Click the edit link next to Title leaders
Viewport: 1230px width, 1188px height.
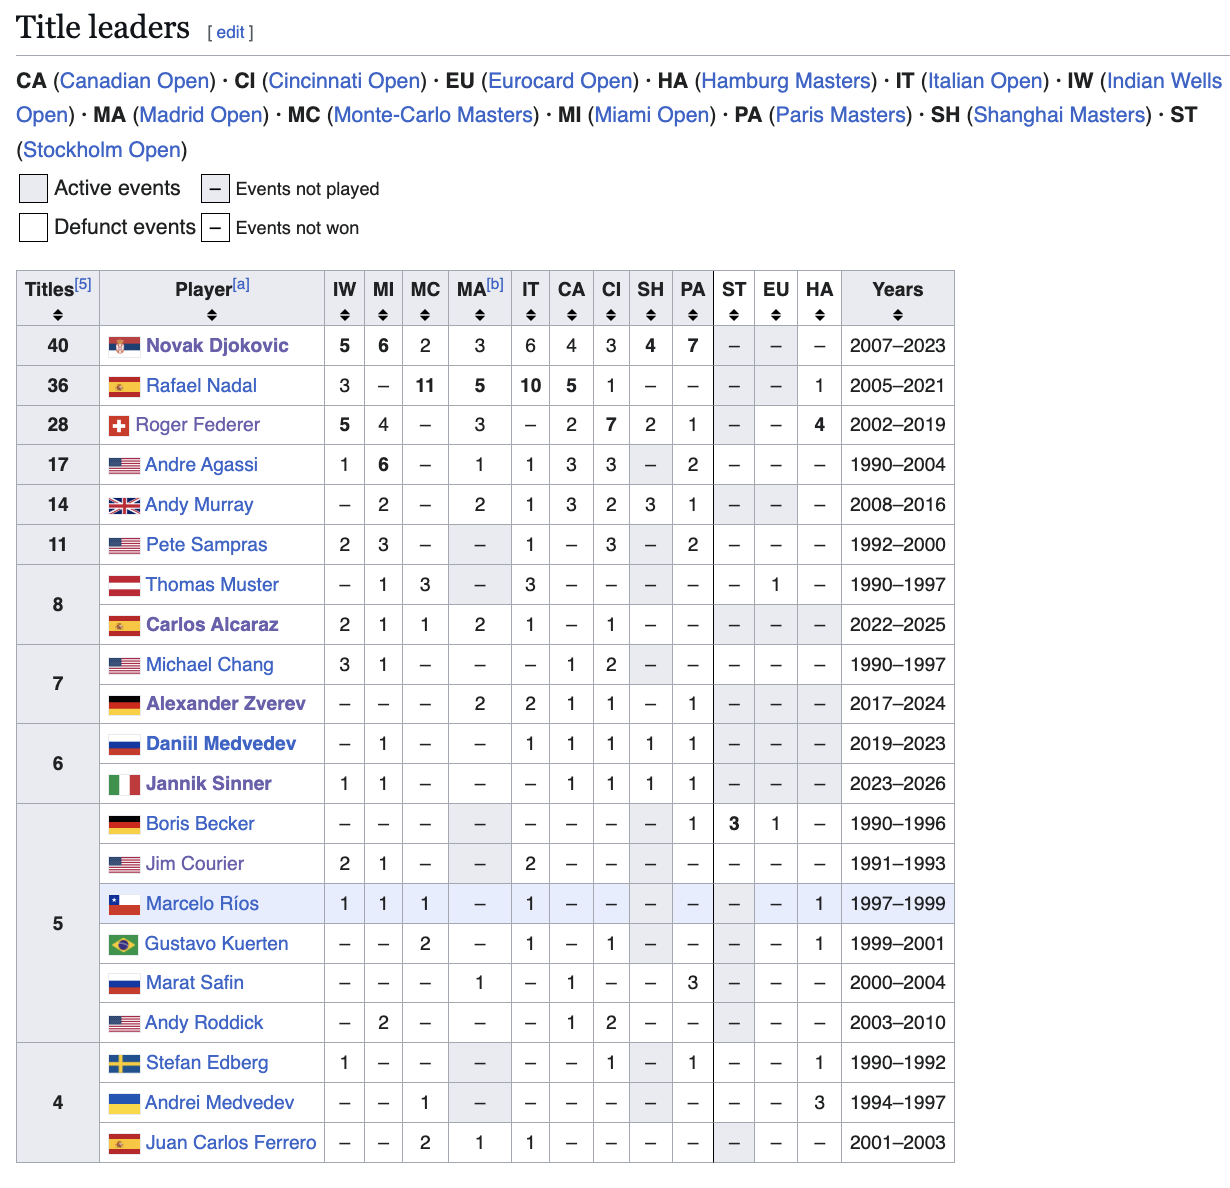(230, 32)
